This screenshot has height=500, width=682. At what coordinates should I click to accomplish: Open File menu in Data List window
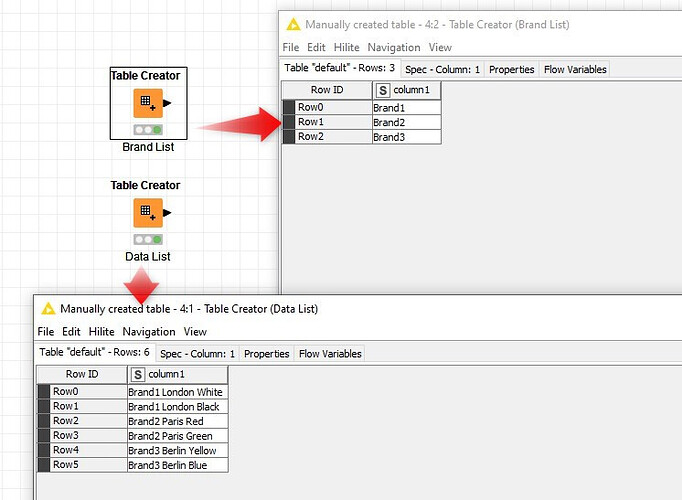[x=46, y=331]
